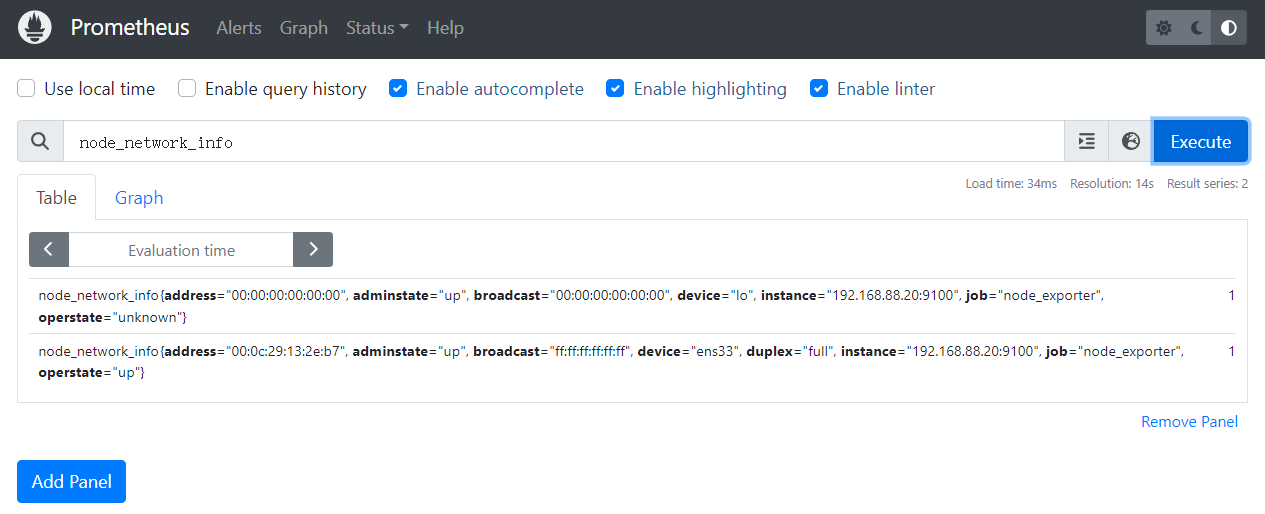
Task: Click the format expression indent icon
Action: coord(1087,141)
